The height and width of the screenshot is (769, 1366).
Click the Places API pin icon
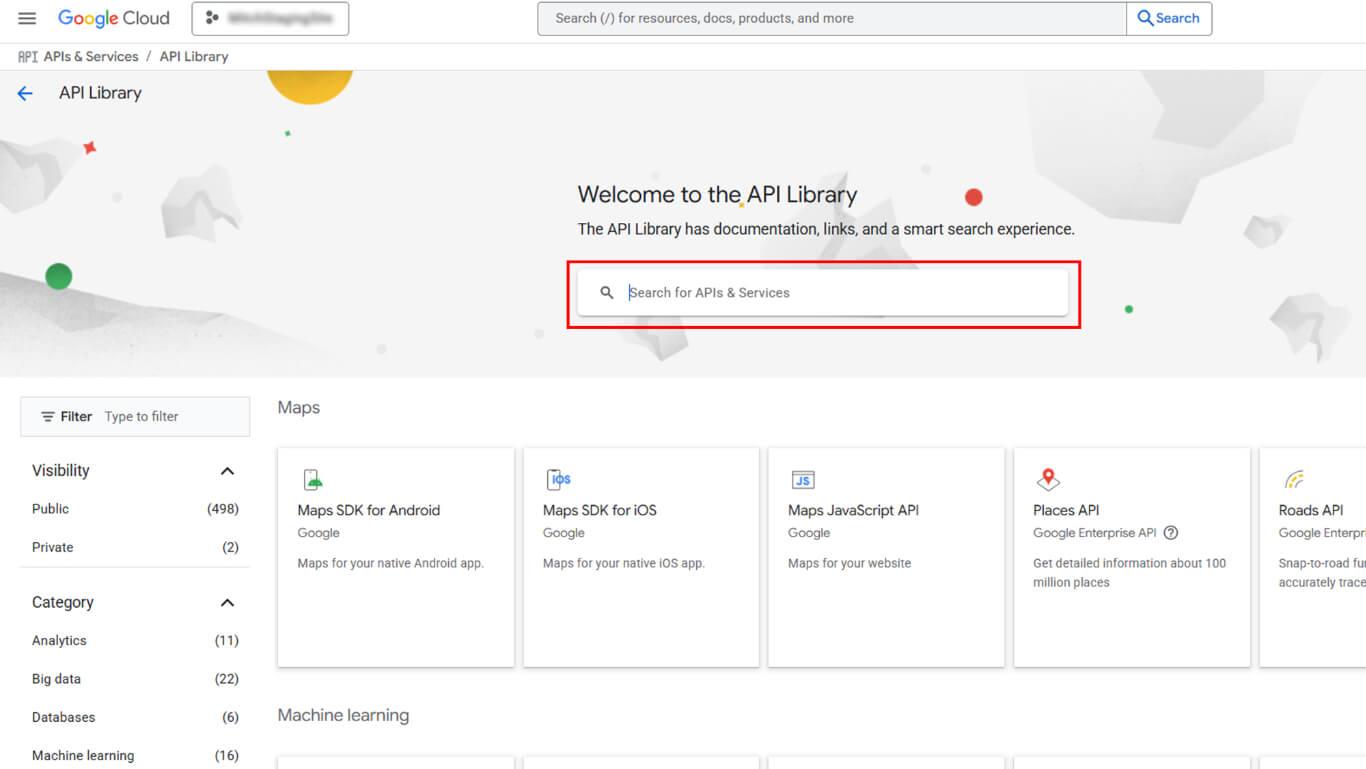[x=1048, y=480]
